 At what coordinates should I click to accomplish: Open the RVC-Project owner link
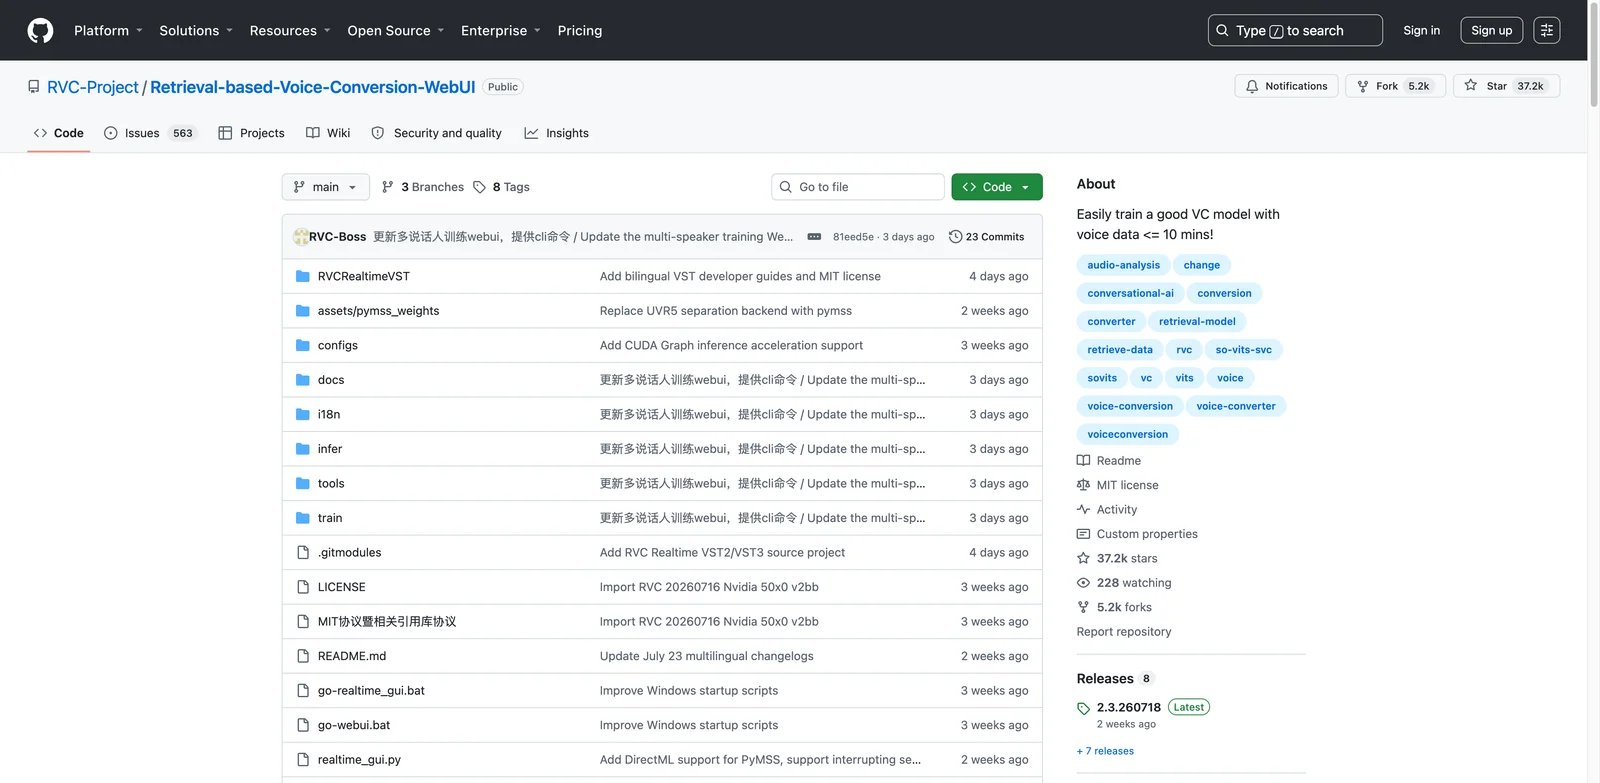[x=93, y=87]
